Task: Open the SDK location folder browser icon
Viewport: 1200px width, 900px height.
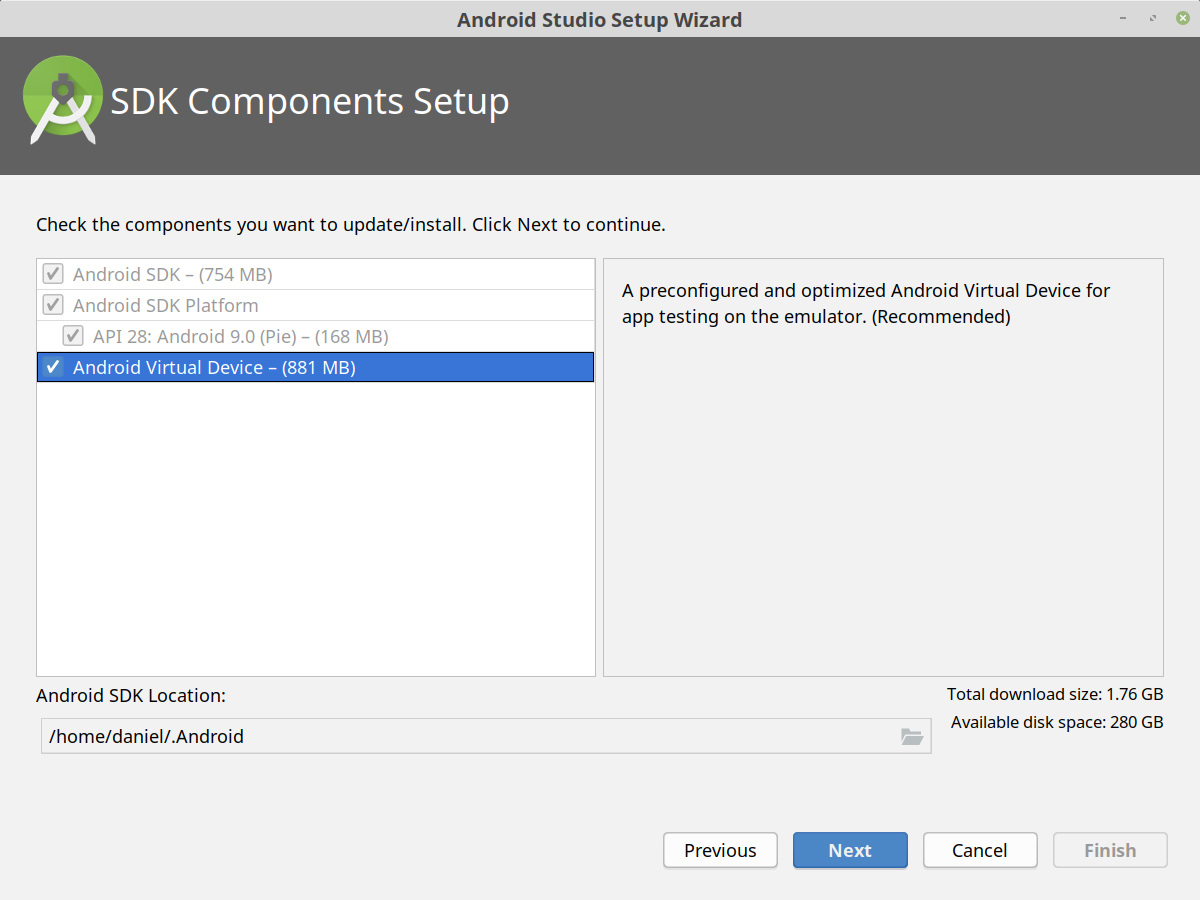Action: pyautogui.click(x=911, y=737)
